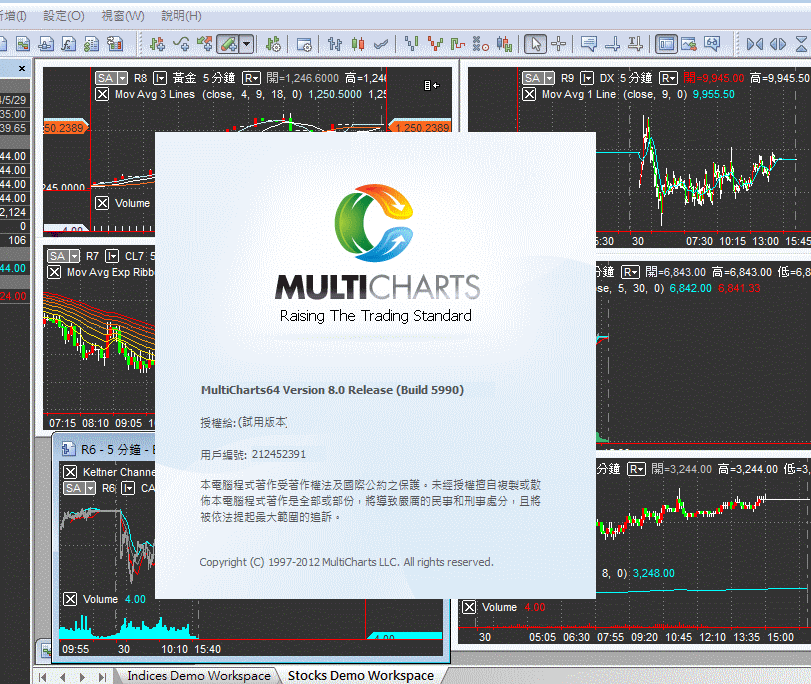Open the drawing tool dropdown arrow
Viewport: 811px width, 684px height.
(247, 44)
